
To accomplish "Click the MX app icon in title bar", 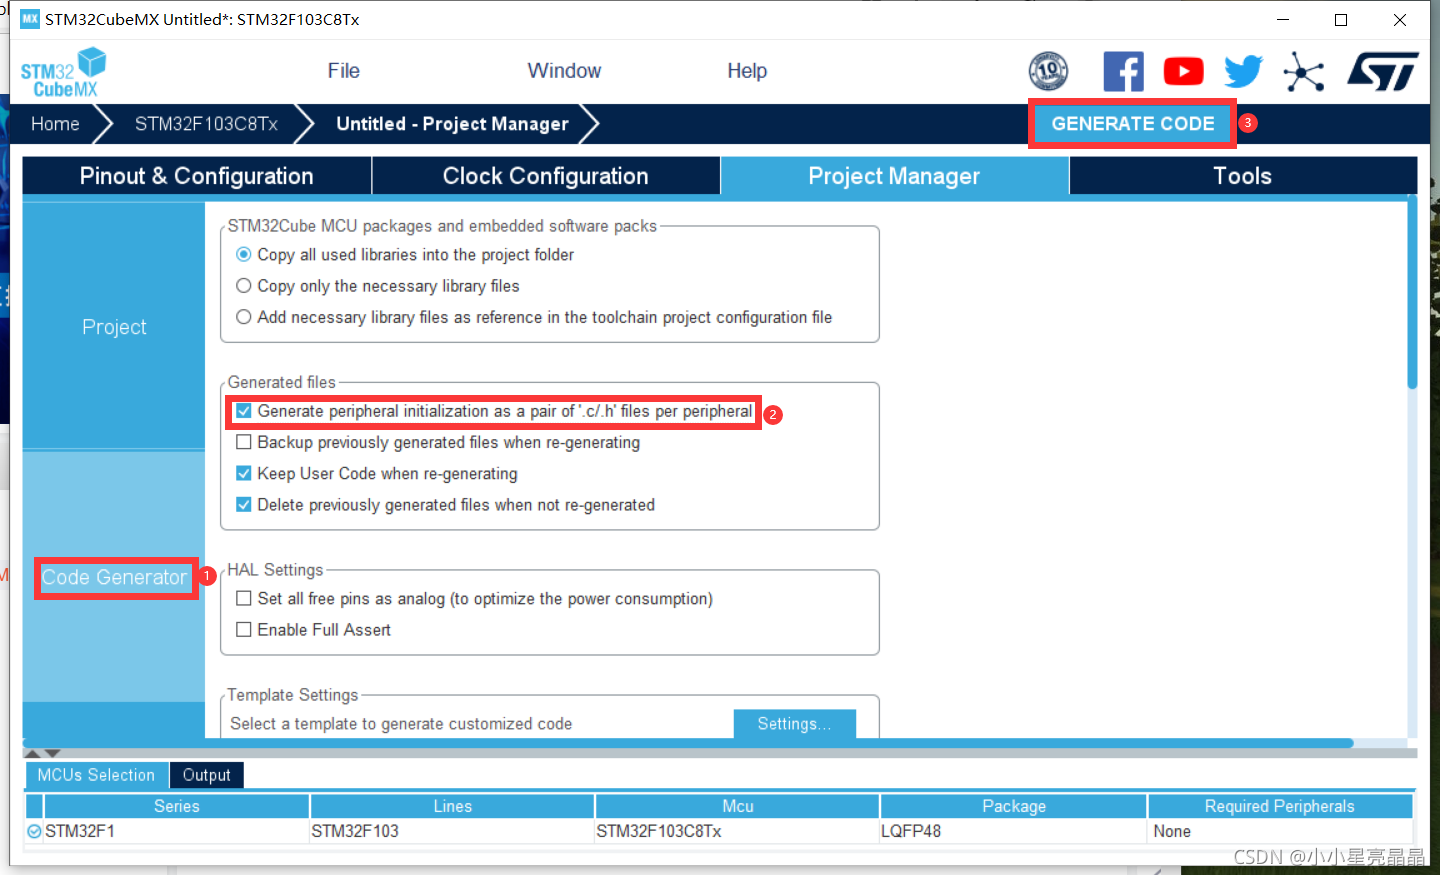I will 30,19.
